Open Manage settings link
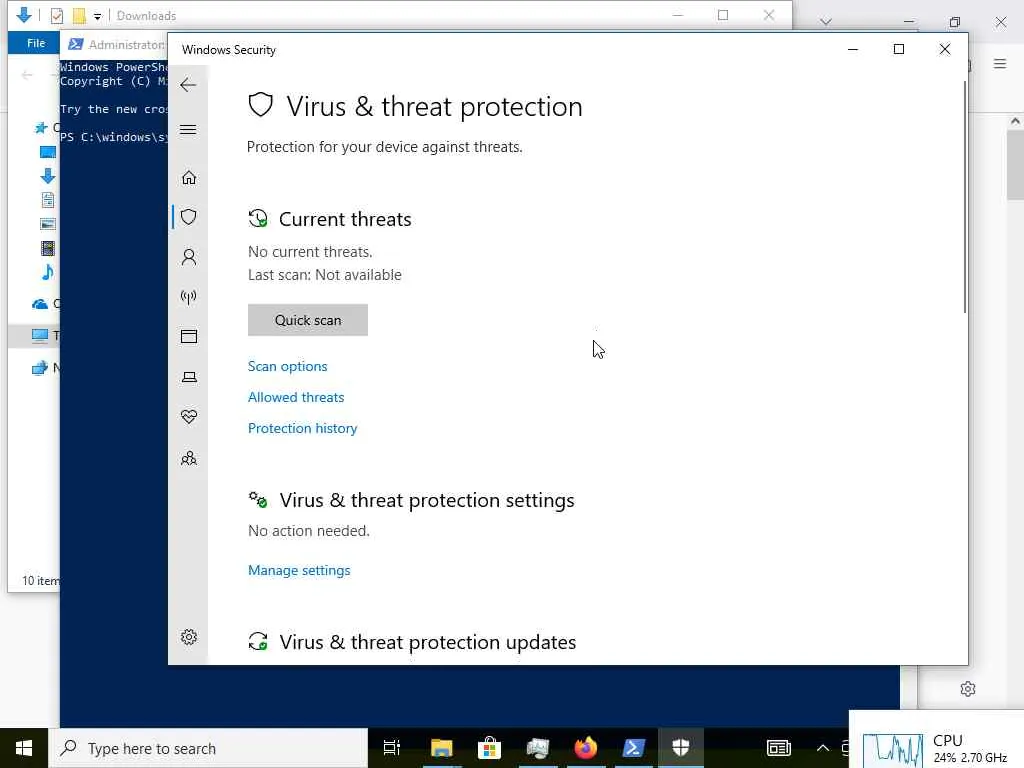Image resolution: width=1024 pixels, height=768 pixels. (299, 570)
